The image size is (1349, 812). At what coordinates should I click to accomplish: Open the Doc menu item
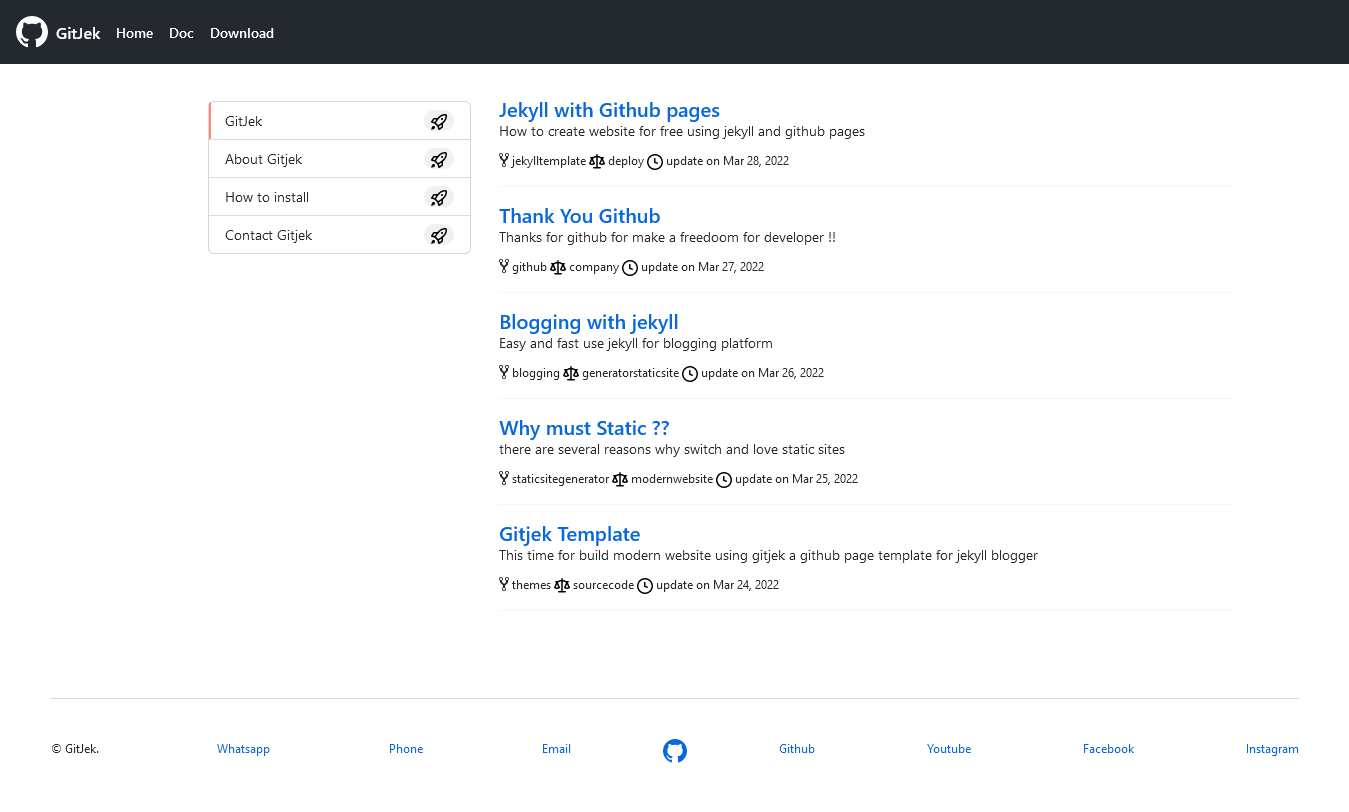(x=181, y=33)
